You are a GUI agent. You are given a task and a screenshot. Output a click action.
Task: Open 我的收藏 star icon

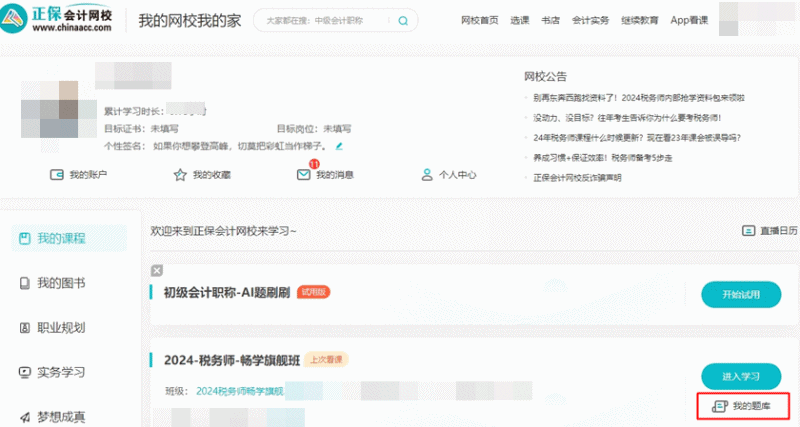180,175
